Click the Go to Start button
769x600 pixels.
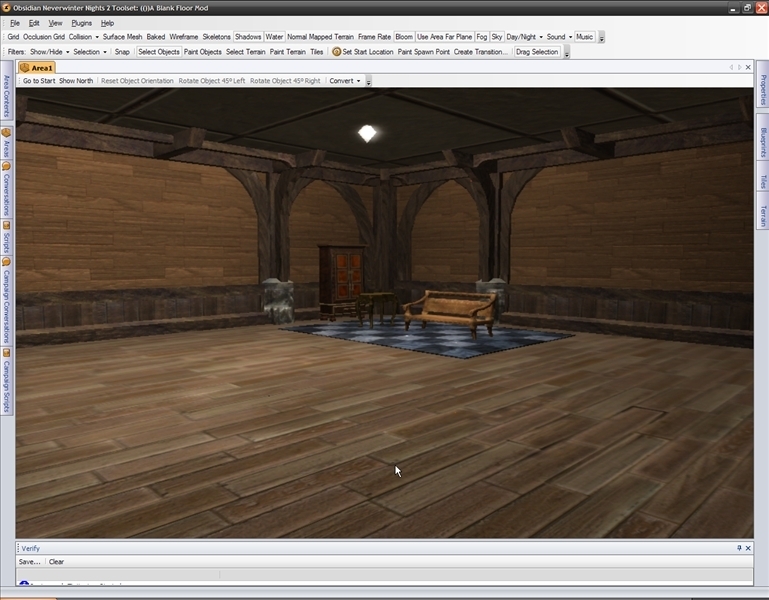click(x=39, y=81)
